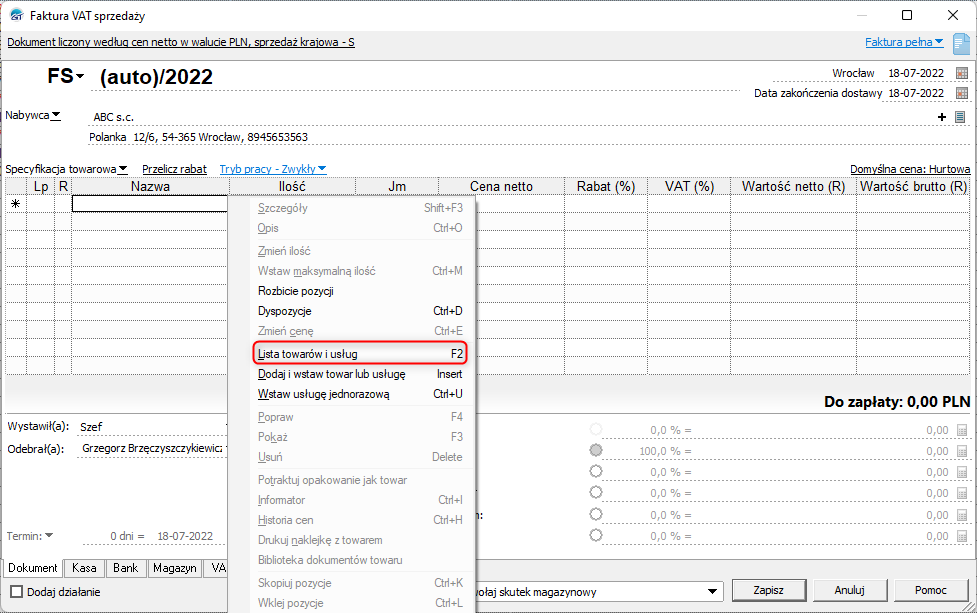Open calculator icon in 100,0 % payment row
The height and width of the screenshot is (613, 977).
961,452
